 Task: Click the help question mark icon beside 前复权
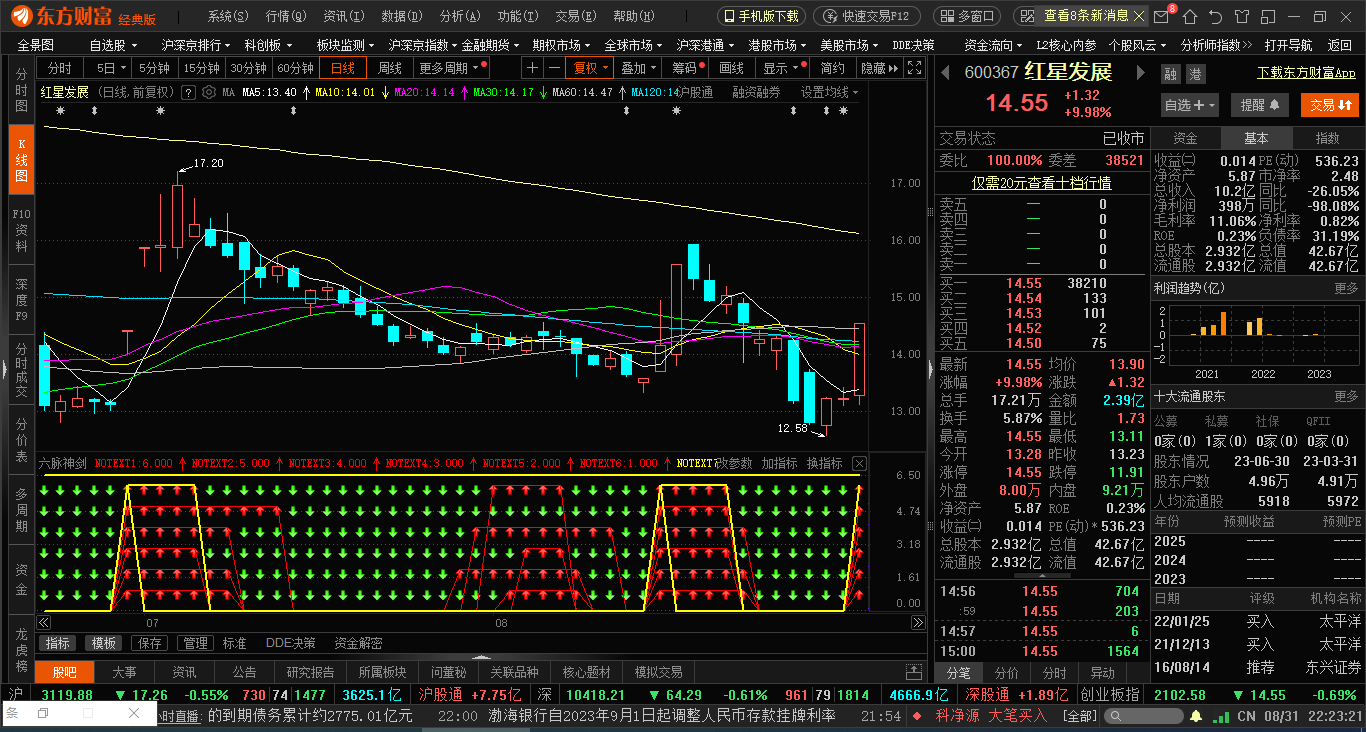(189, 92)
